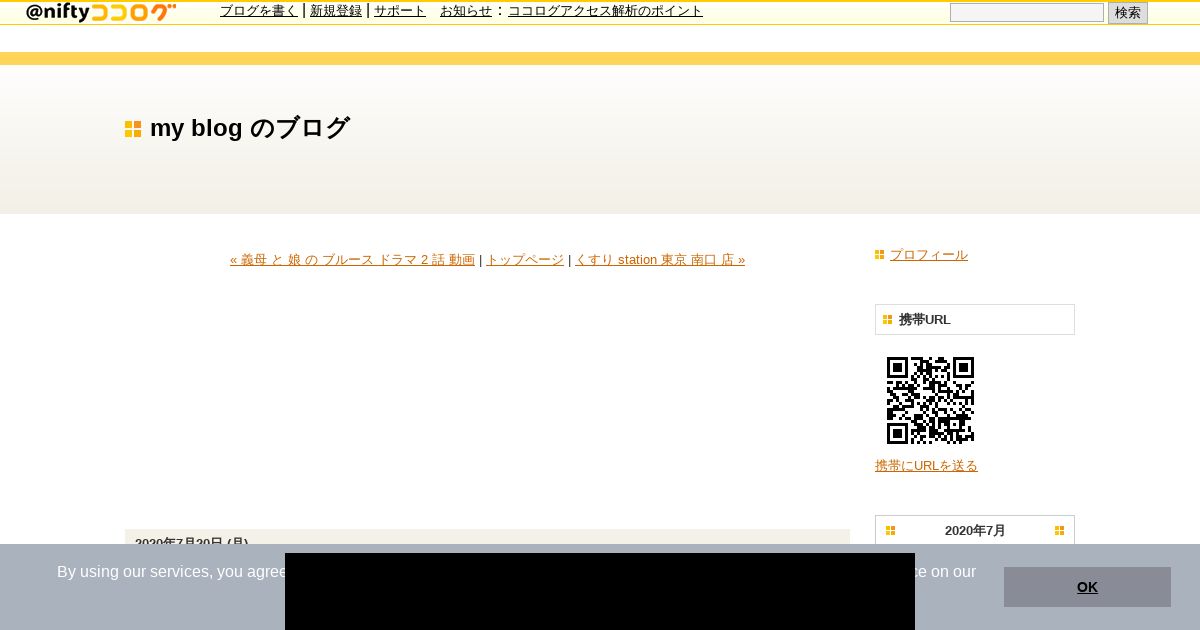The height and width of the screenshot is (630, 1200).
Task: Open the my blog のブログ title
Action: 250,128
